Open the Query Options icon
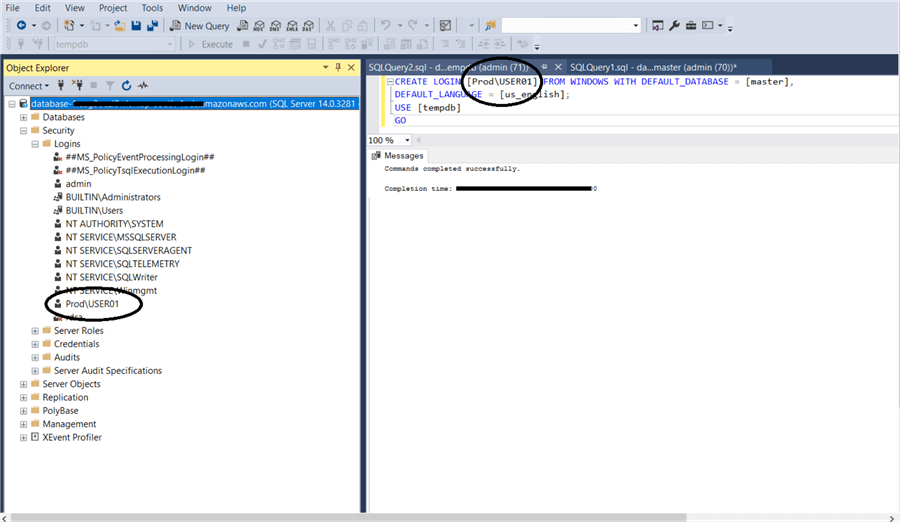 click(x=295, y=44)
